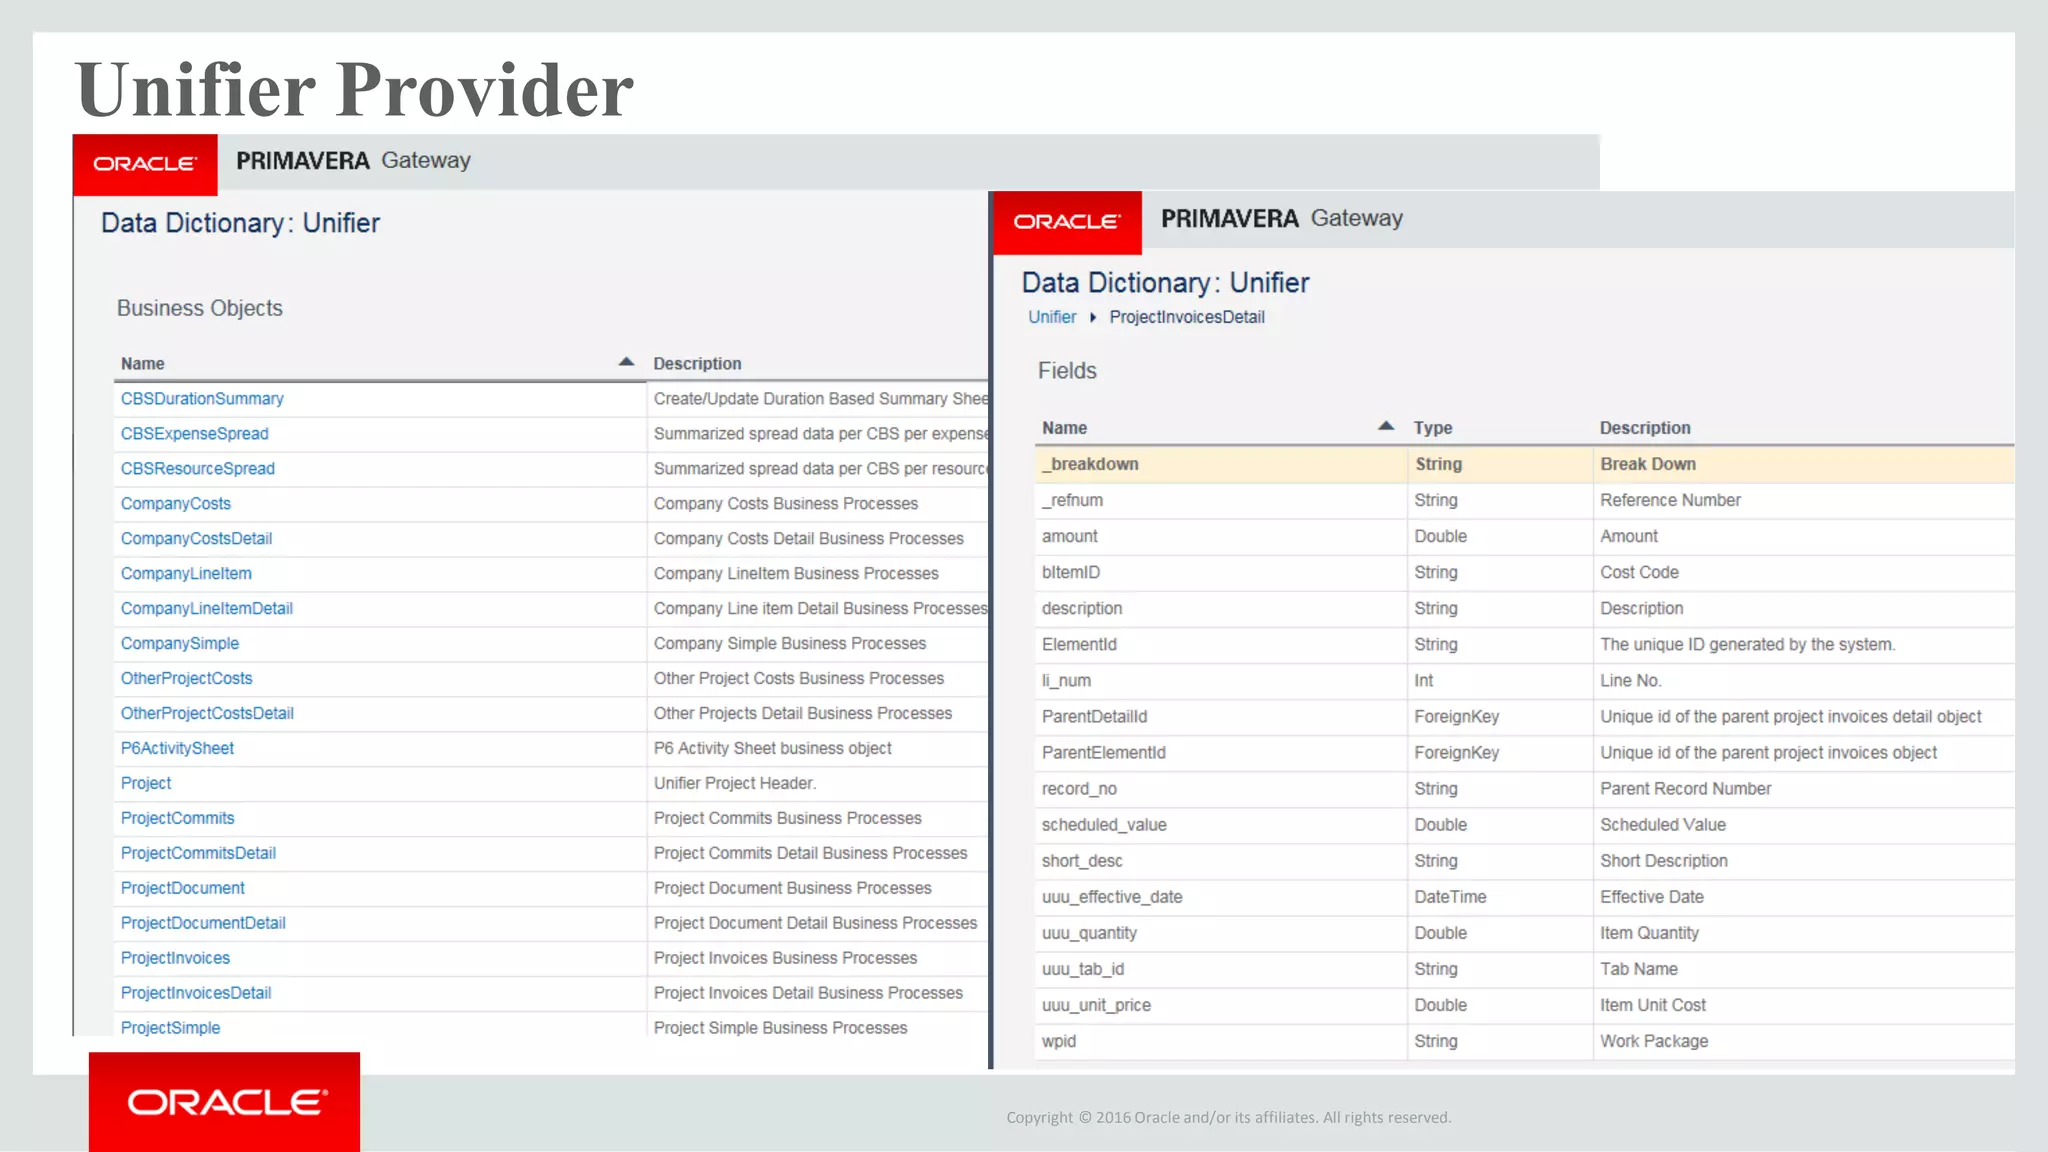
Task: Open ProjectCommitsDetail business object
Action: click(x=198, y=854)
